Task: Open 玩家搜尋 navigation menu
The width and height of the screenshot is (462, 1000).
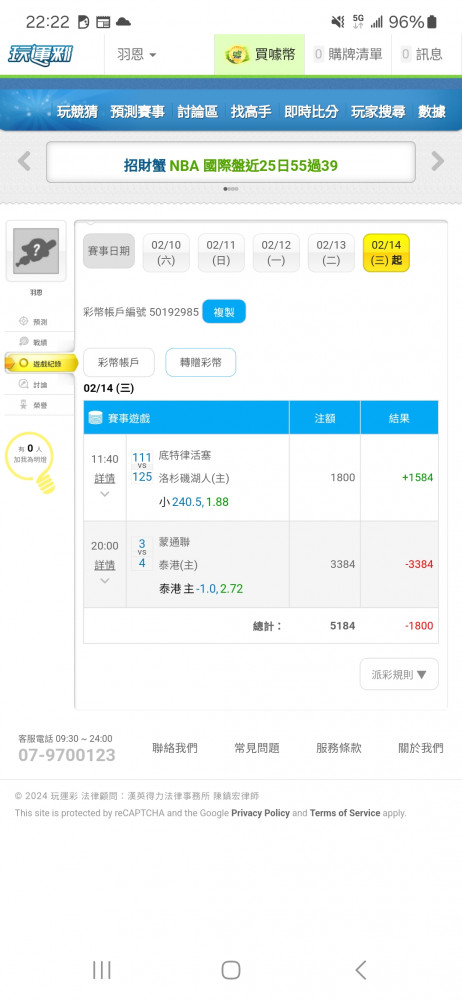Action: tap(378, 112)
